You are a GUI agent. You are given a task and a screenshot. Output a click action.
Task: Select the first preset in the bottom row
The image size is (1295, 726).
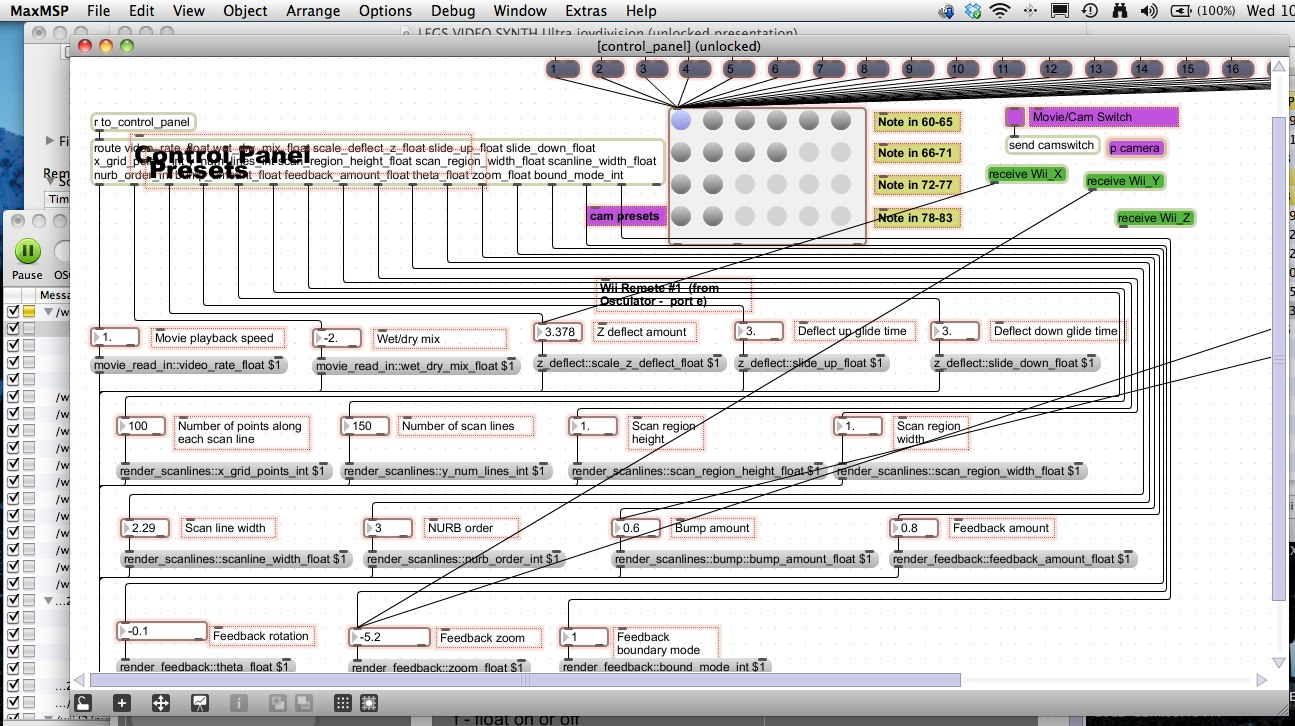(681, 217)
